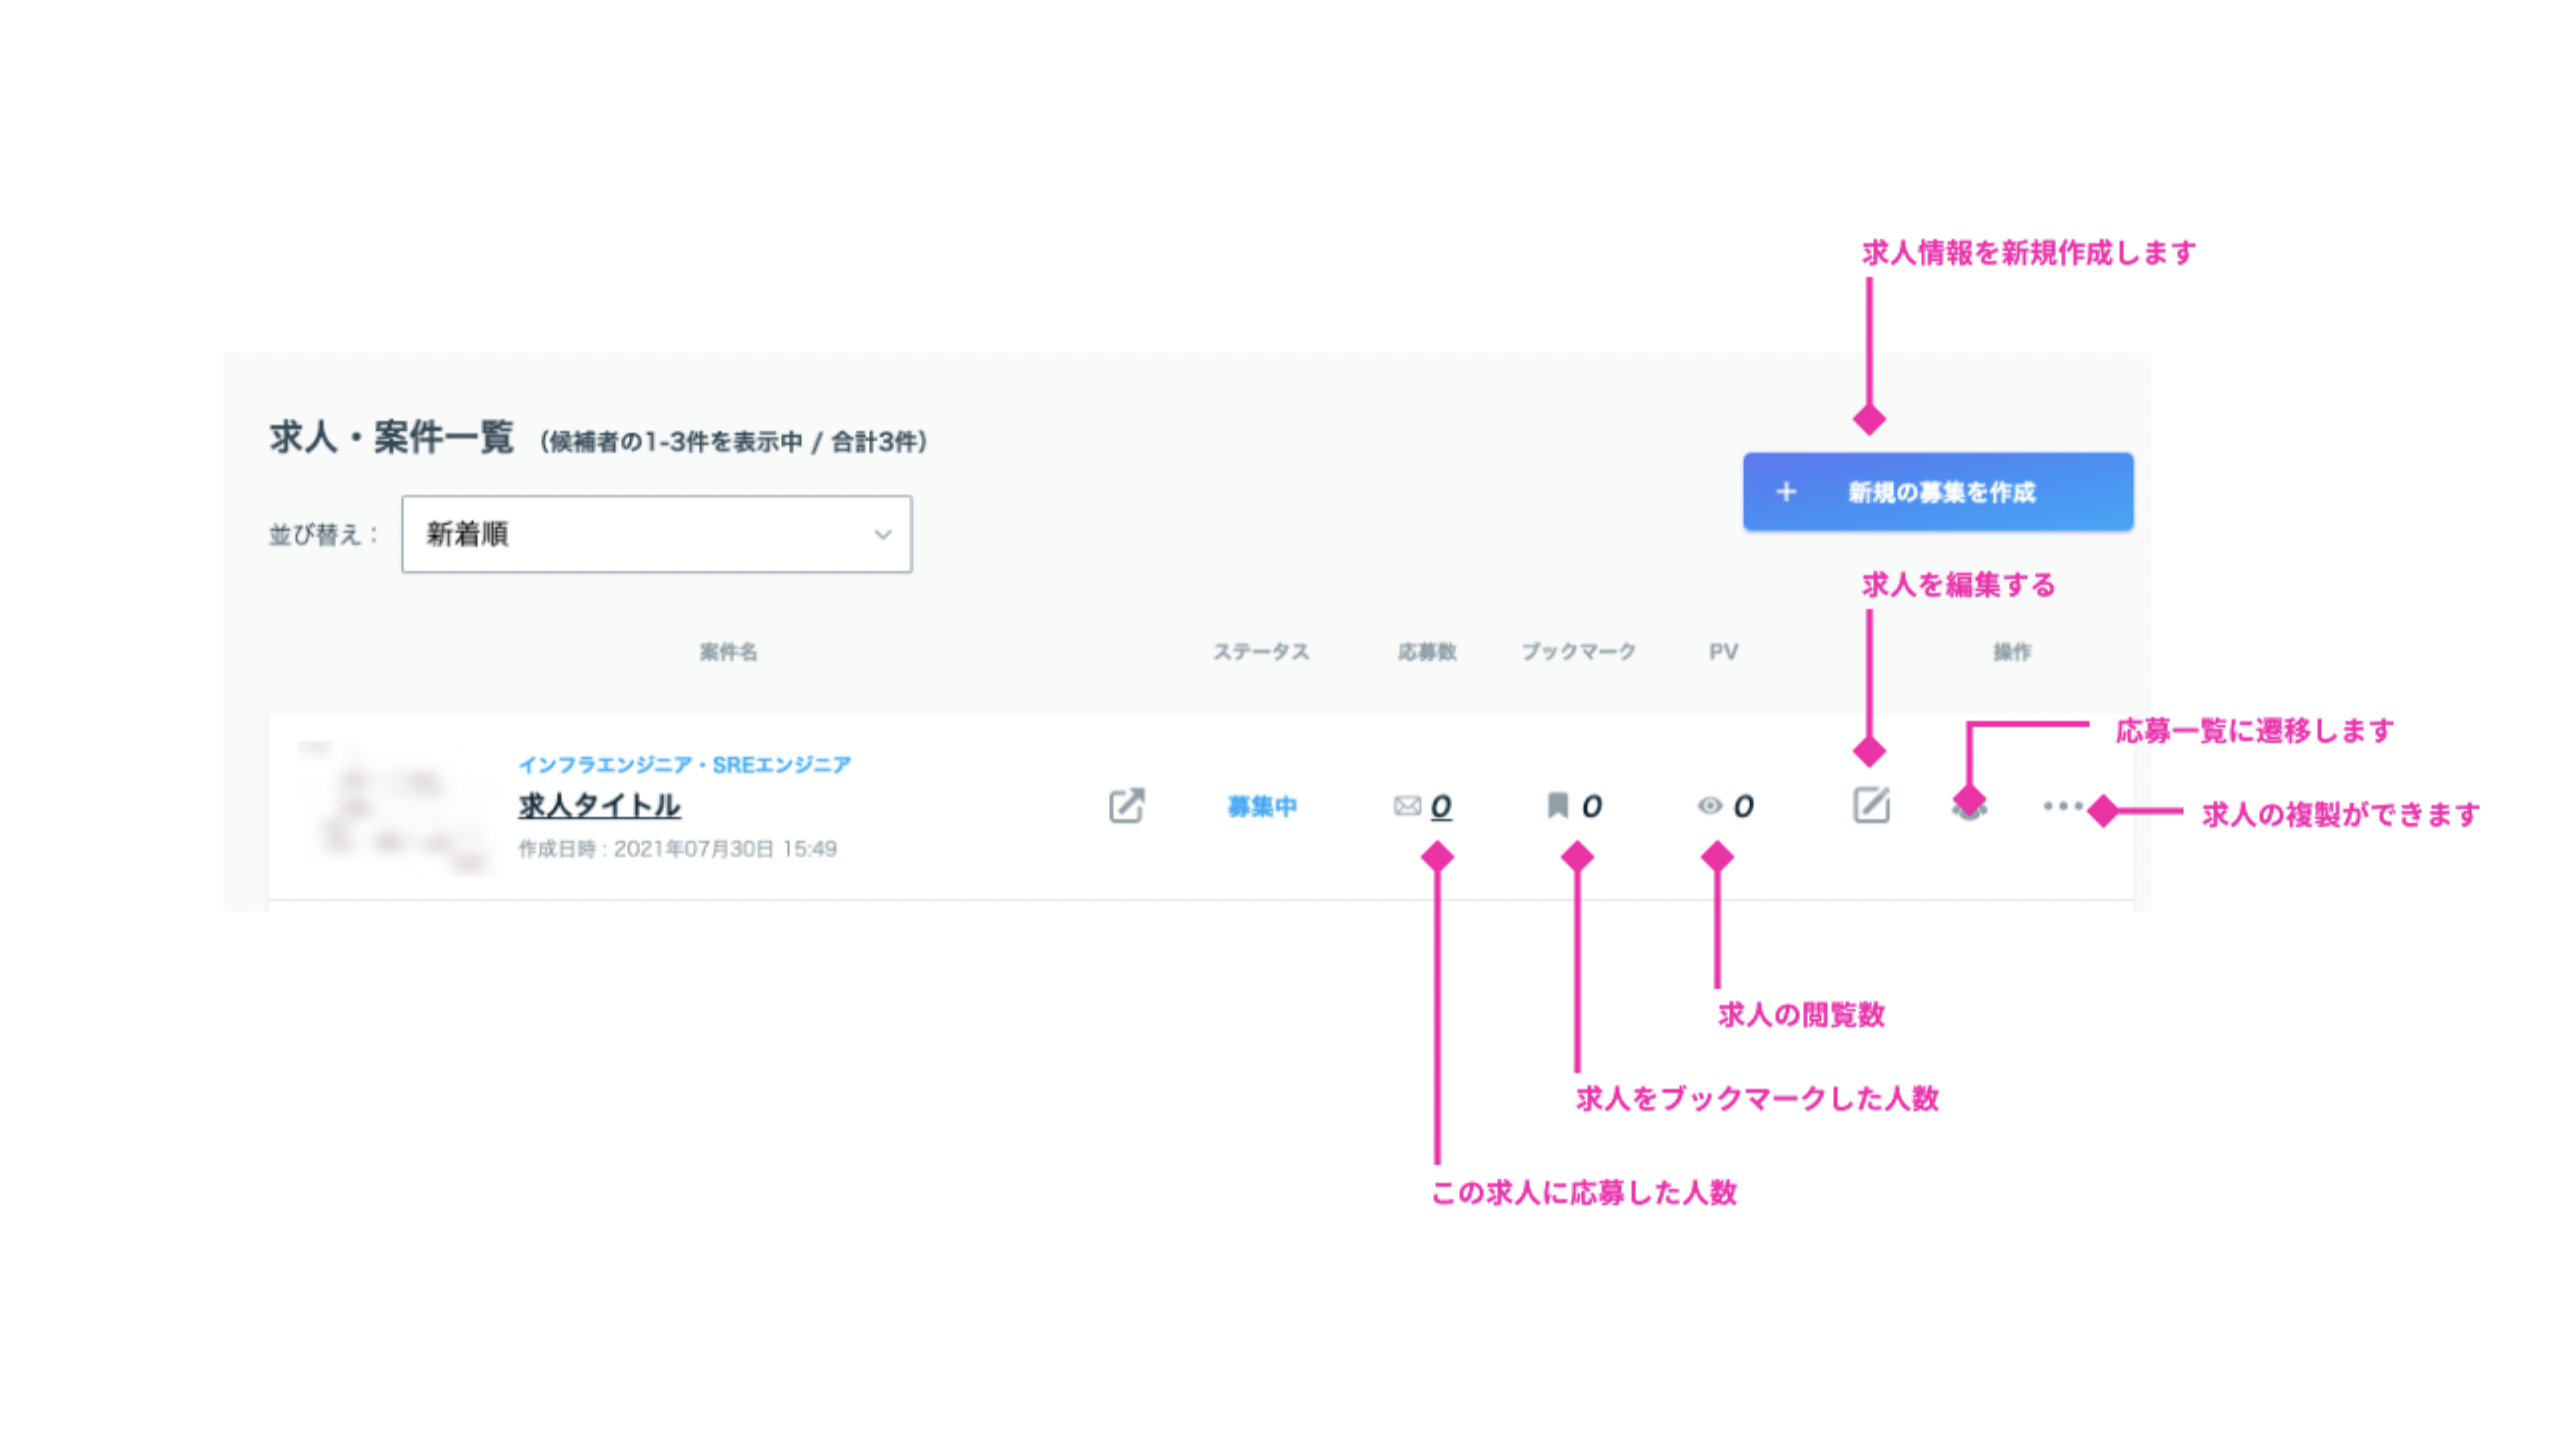Screen dimensions: 2554x1434
Task: Click the 新規の募集を作成 button
Action: (1937, 492)
